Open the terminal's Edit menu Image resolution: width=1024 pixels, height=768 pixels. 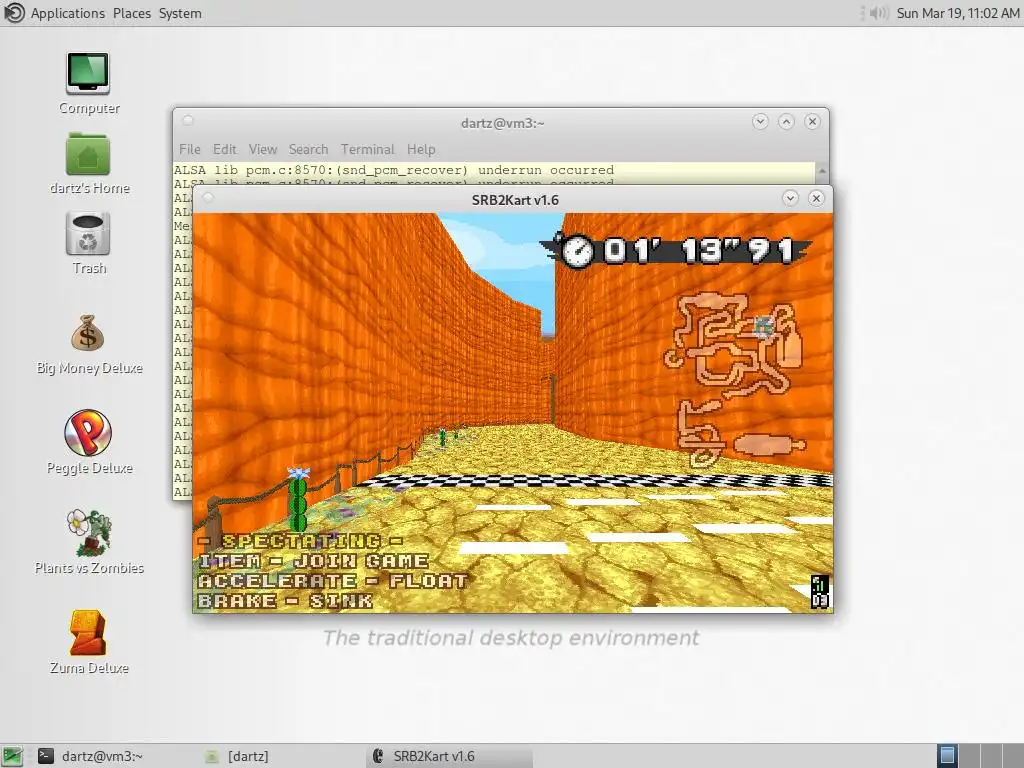tap(225, 150)
